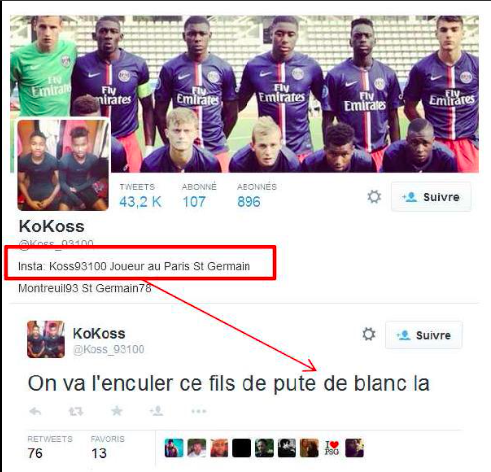
Task: Click the add-person icon under the tweet
Action: 156,411
